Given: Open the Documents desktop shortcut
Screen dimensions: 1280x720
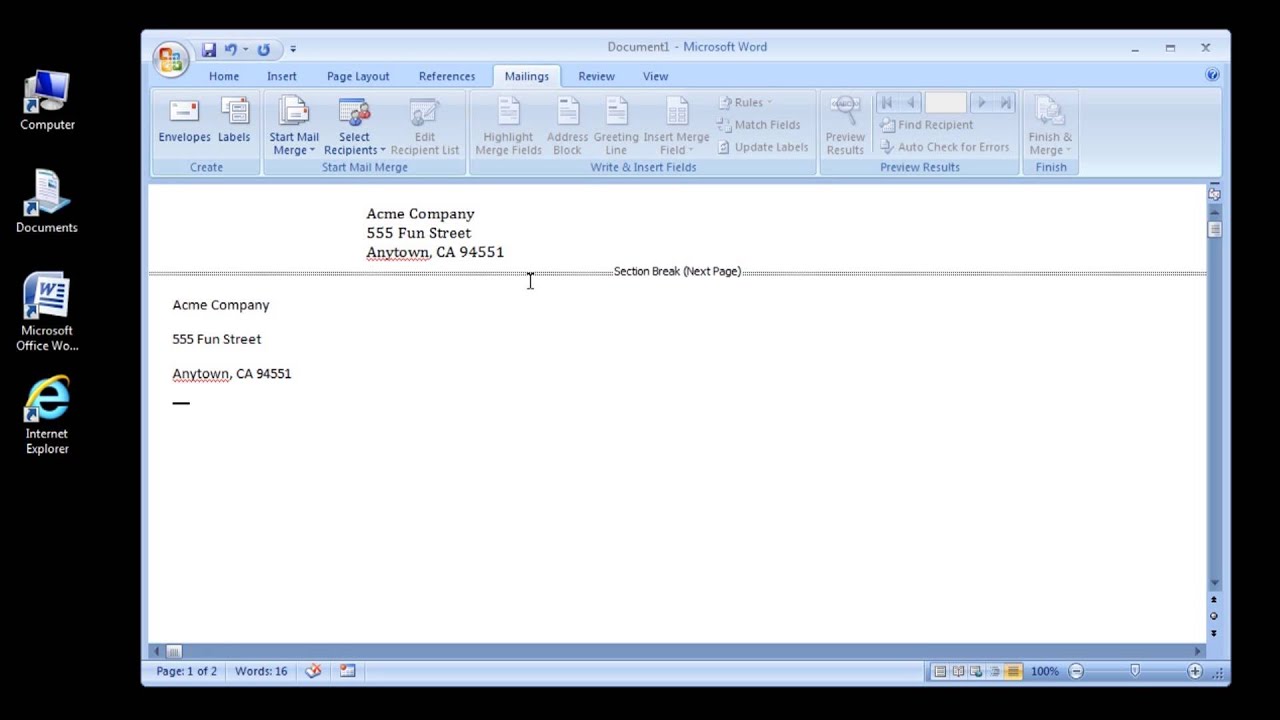Looking at the screenshot, I should pos(47,203).
